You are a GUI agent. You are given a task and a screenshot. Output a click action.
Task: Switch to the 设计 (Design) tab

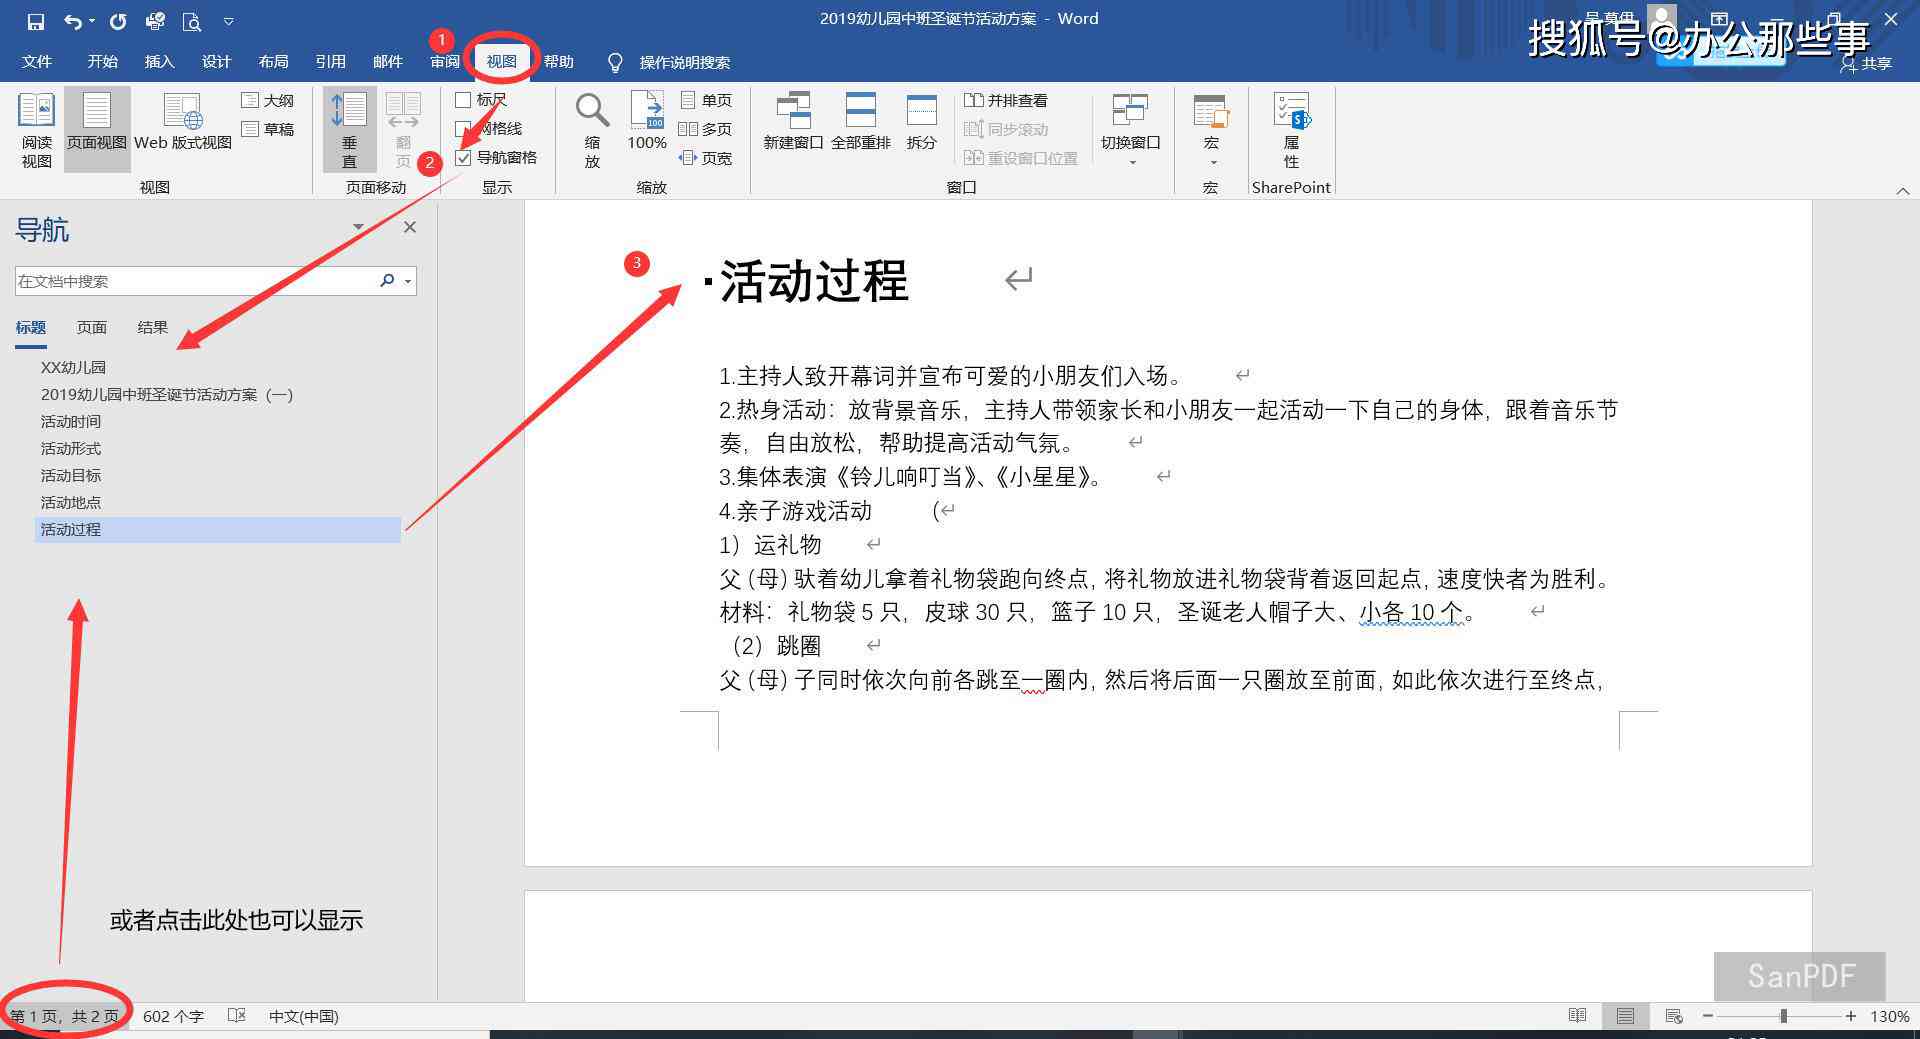[x=216, y=62]
